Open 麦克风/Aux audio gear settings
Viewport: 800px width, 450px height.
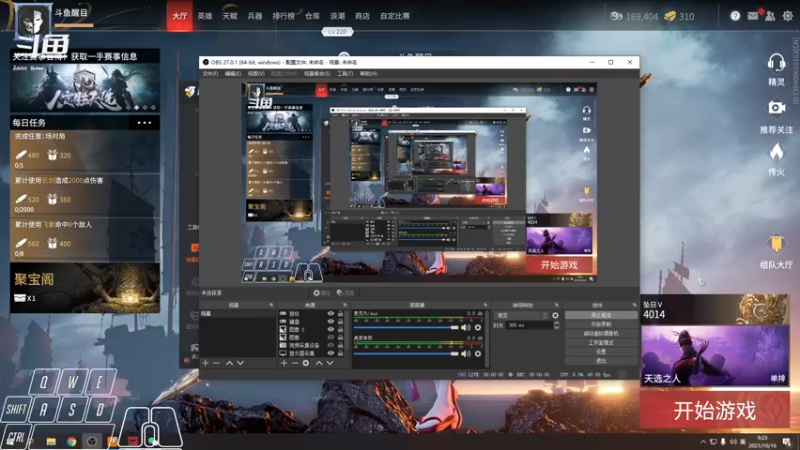pos(478,328)
